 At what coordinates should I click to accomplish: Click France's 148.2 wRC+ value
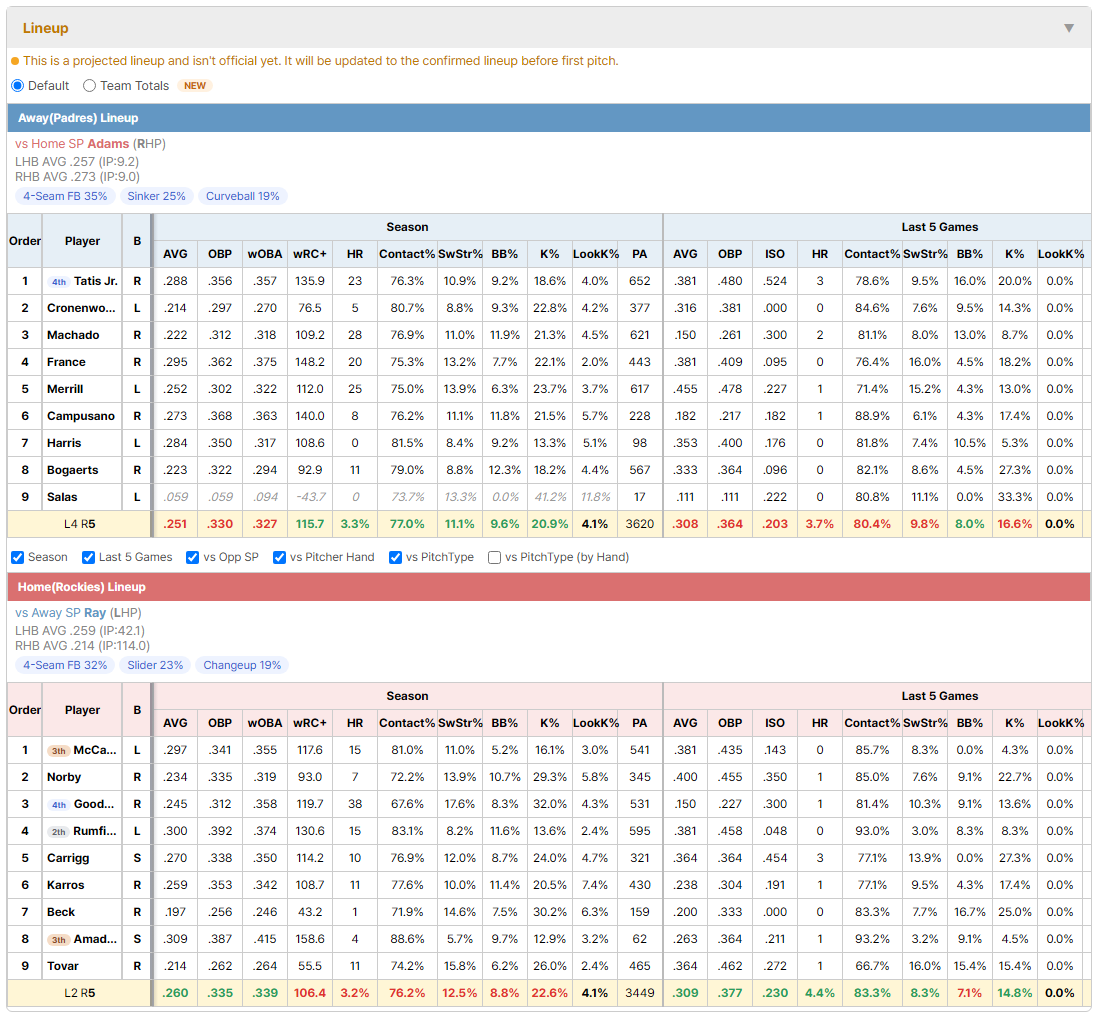[310, 363]
